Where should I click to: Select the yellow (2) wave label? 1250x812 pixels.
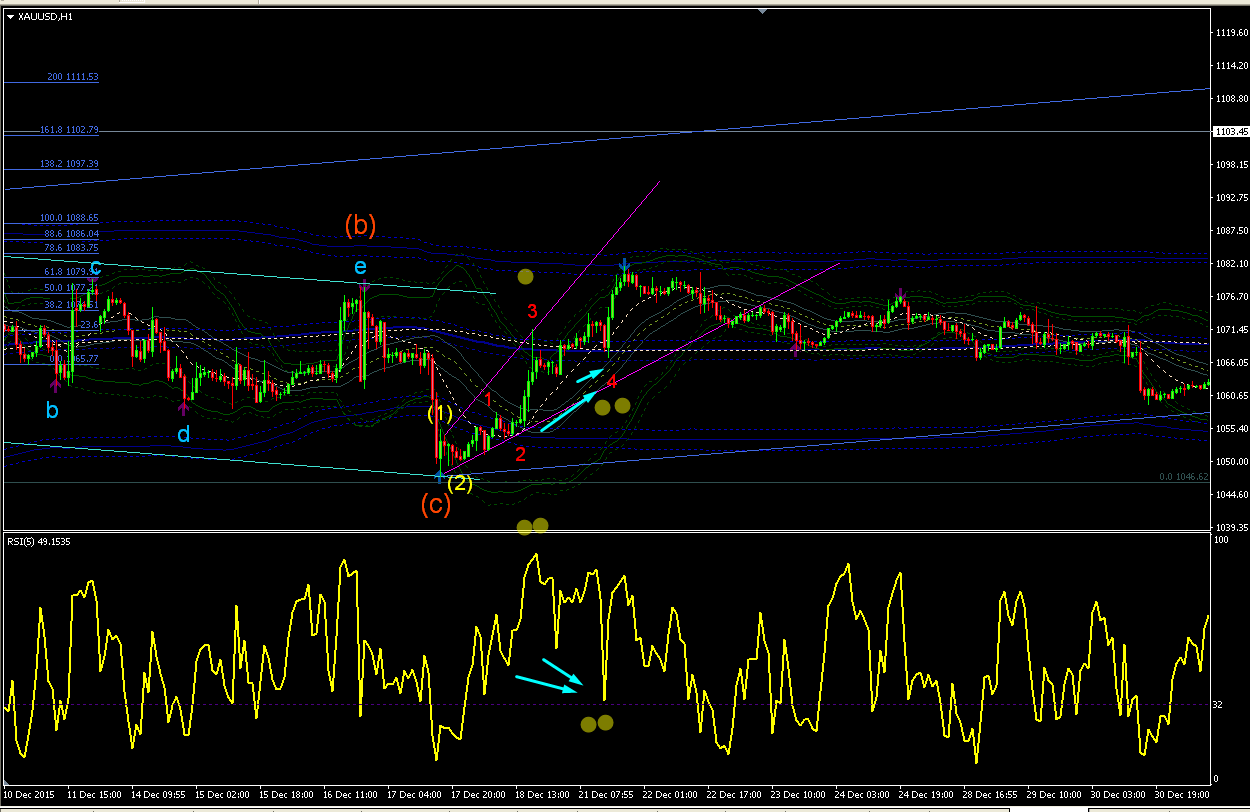click(460, 483)
